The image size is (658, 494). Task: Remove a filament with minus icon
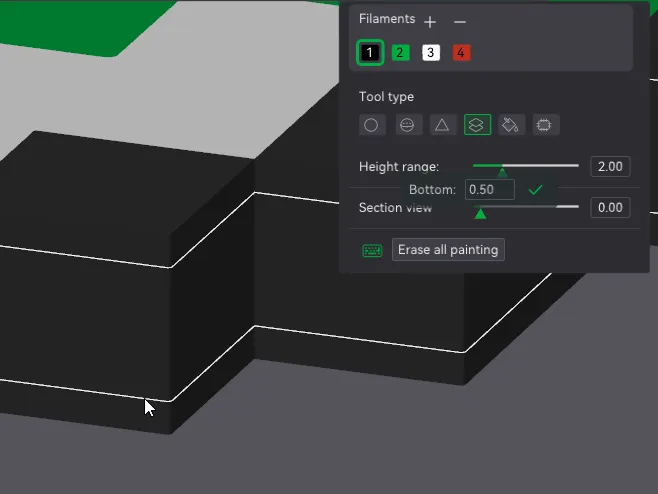[460, 22]
